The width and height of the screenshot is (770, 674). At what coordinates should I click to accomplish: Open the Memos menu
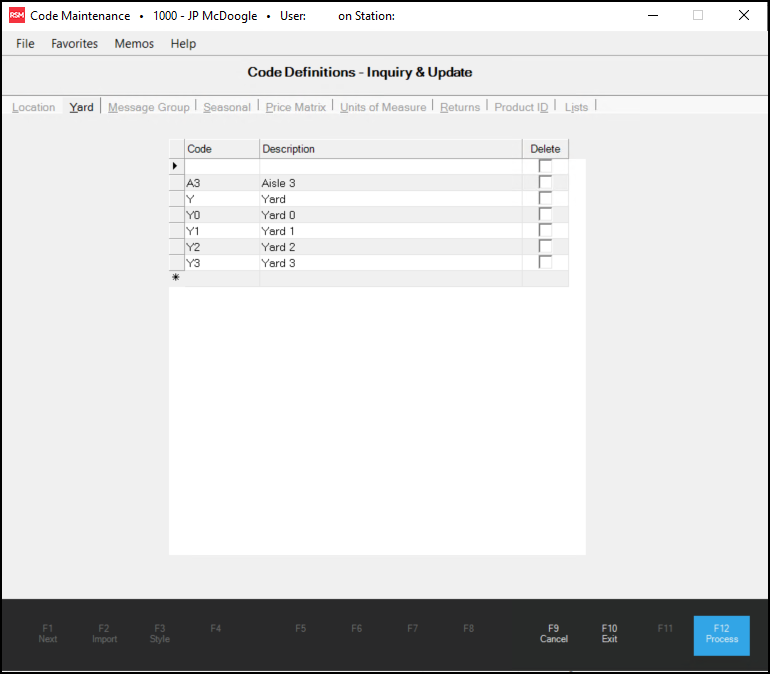(x=134, y=44)
